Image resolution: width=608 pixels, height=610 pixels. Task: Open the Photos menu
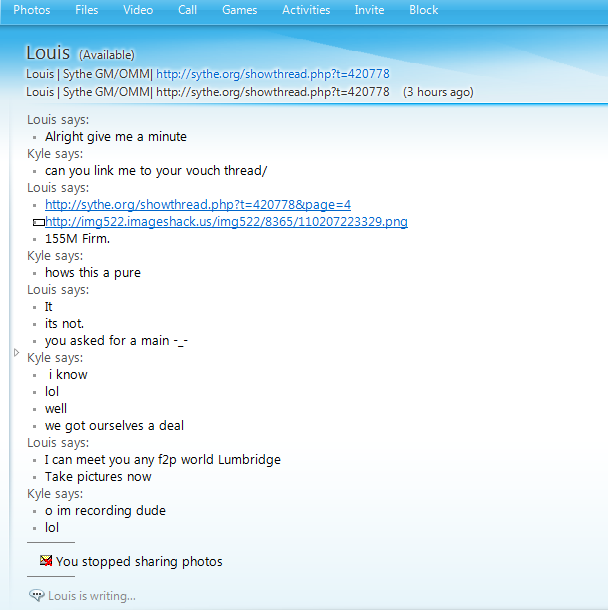point(32,10)
